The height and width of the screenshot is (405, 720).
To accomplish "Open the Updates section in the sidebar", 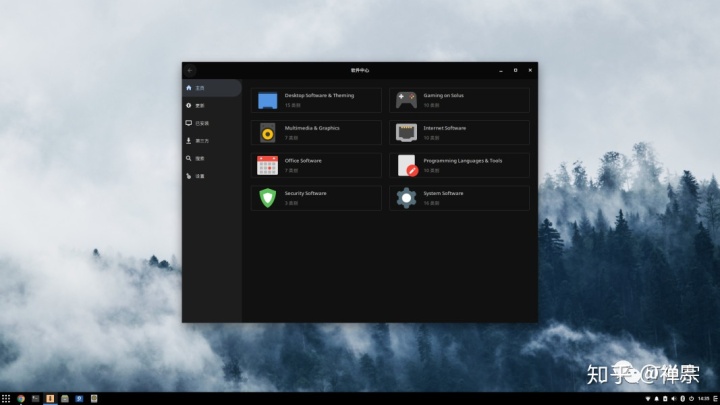I will click(212, 106).
